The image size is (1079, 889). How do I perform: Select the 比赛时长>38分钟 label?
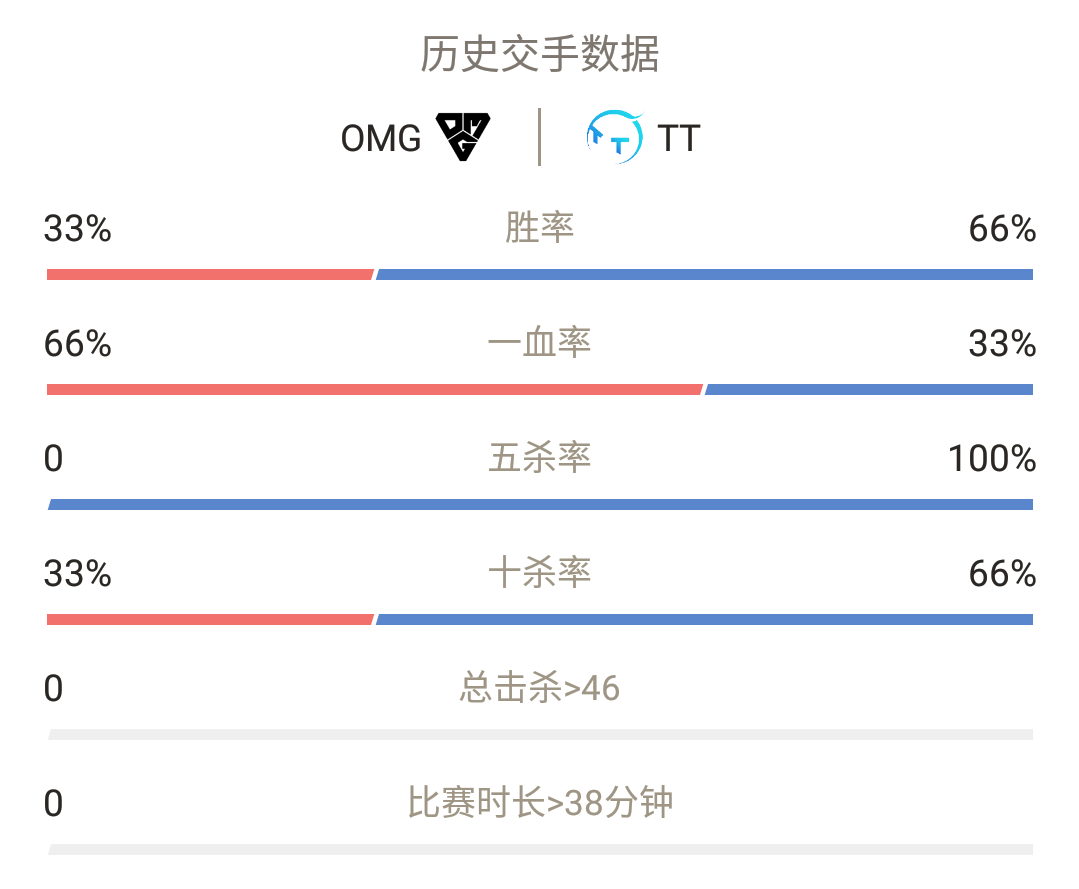coord(540,802)
